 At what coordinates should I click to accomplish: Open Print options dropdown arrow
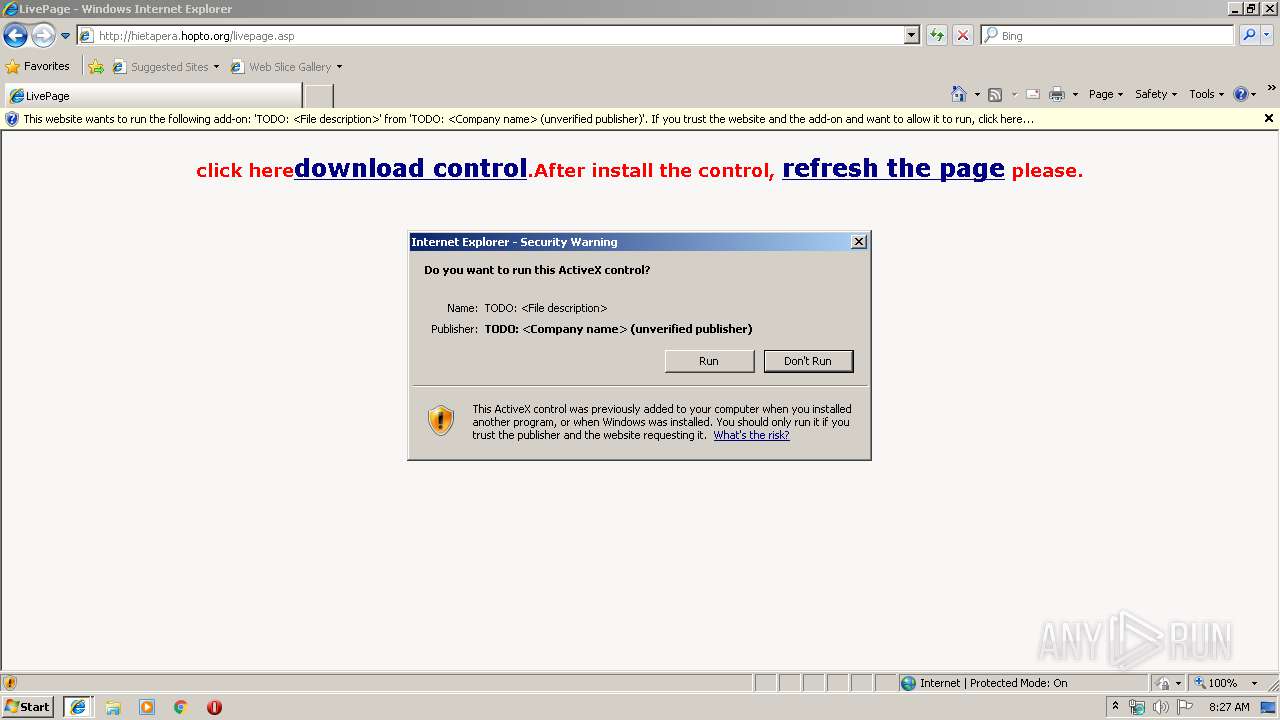tap(1075, 95)
